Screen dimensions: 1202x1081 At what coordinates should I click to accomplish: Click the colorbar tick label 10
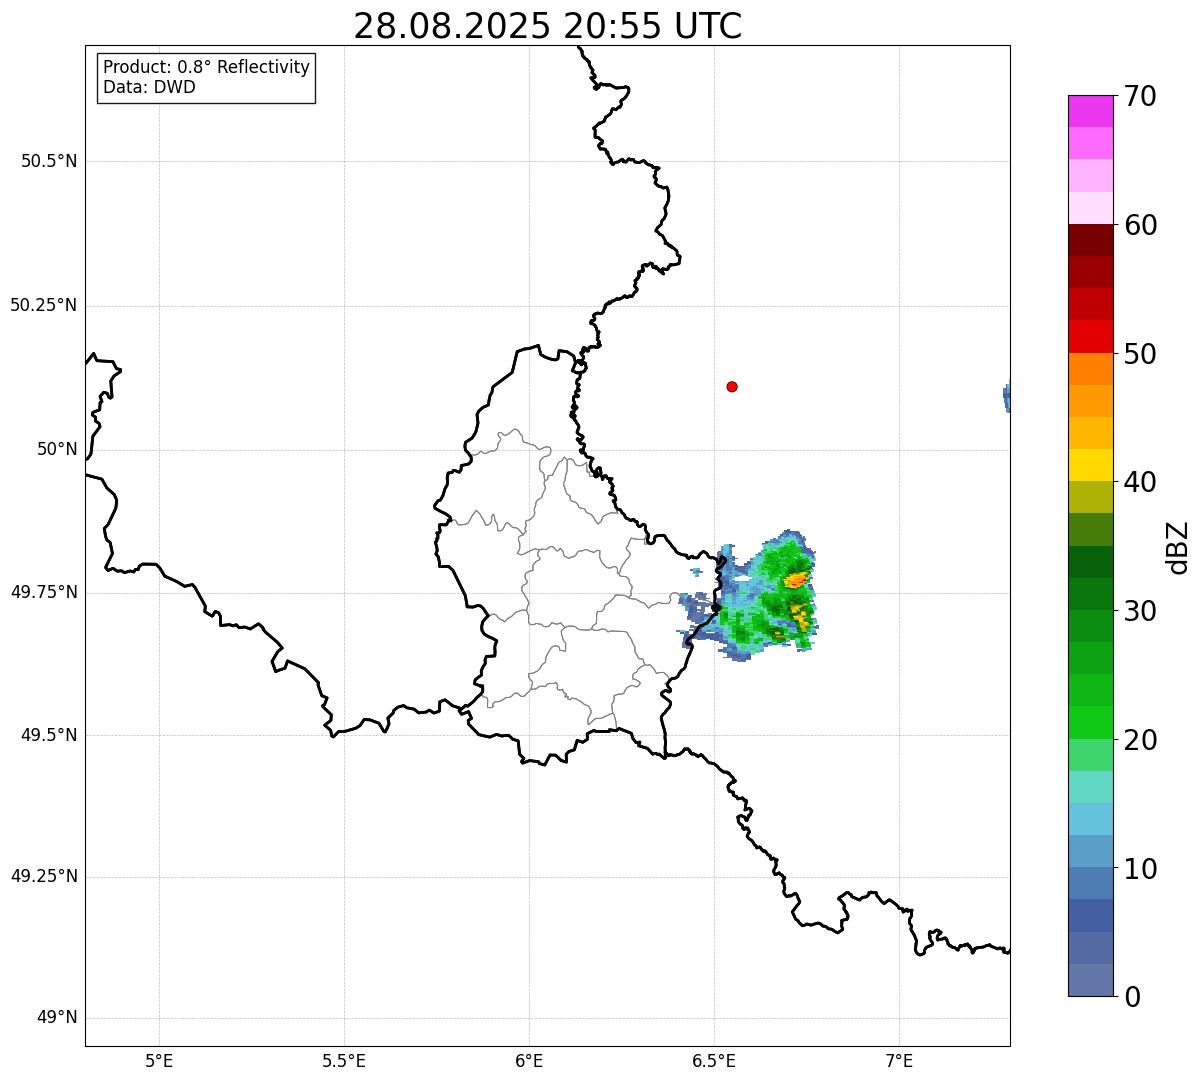[x=1140, y=869]
